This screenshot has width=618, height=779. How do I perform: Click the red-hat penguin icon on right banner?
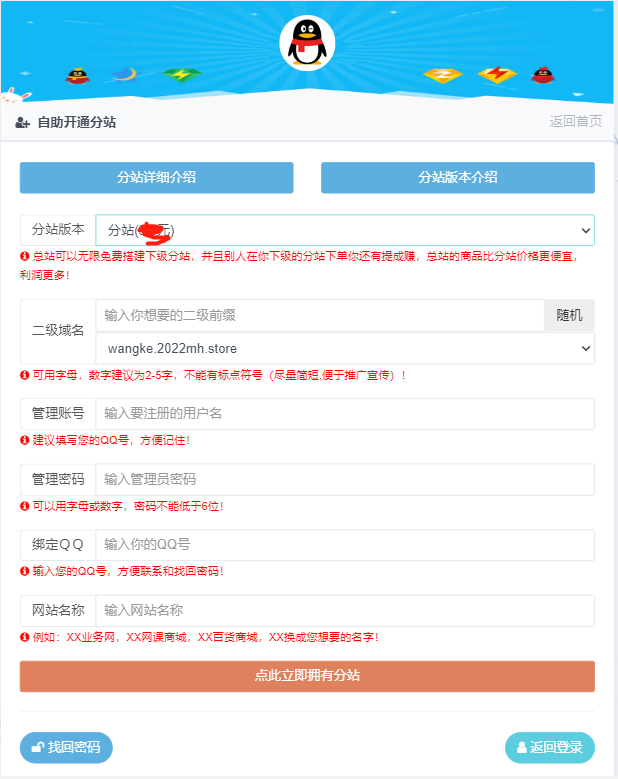[x=542, y=75]
